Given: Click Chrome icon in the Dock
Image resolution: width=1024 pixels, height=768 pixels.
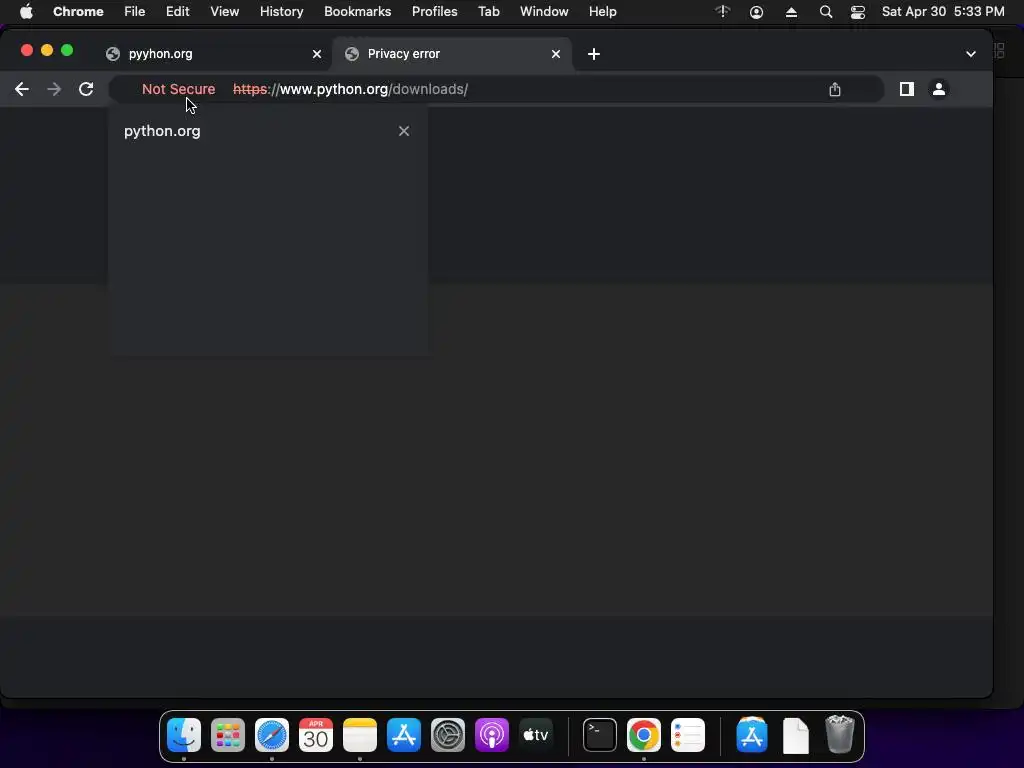Looking at the screenshot, I should tap(644, 735).
